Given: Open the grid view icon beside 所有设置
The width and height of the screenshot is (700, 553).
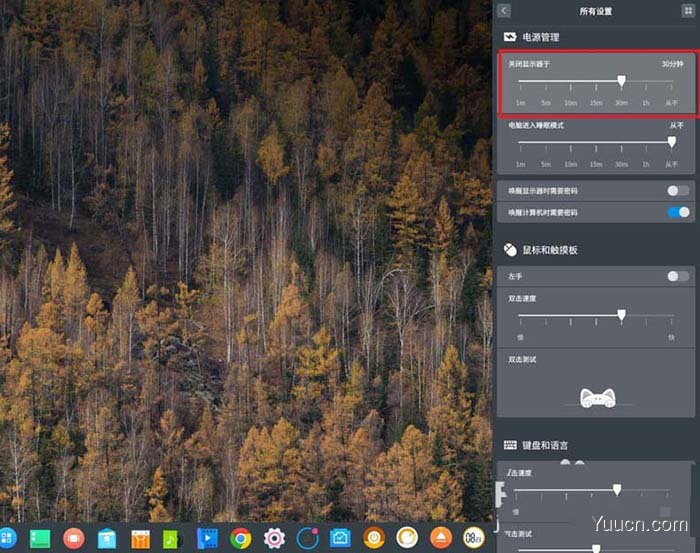Looking at the screenshot, I should click(688, 11).
